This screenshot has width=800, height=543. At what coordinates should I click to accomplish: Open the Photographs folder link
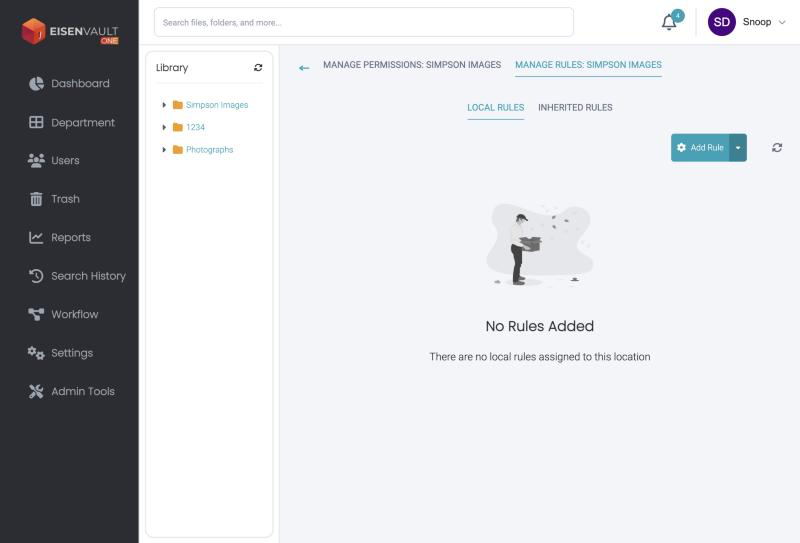point(209,150)
